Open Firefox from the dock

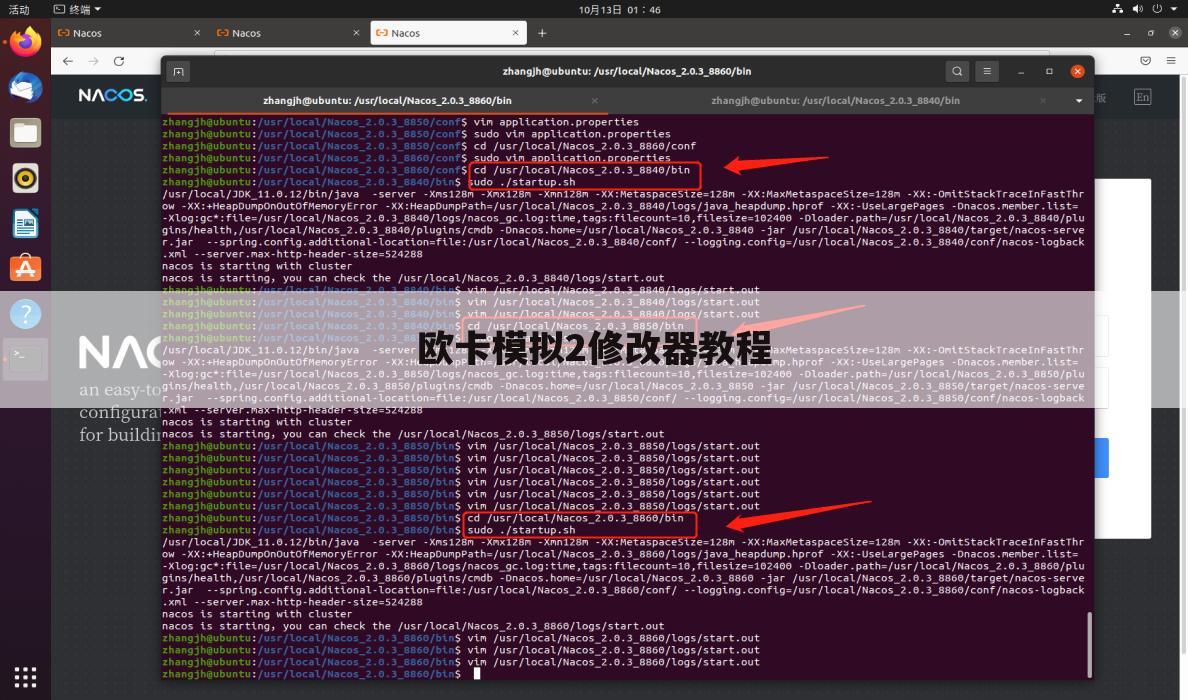[x=25, y=42]
